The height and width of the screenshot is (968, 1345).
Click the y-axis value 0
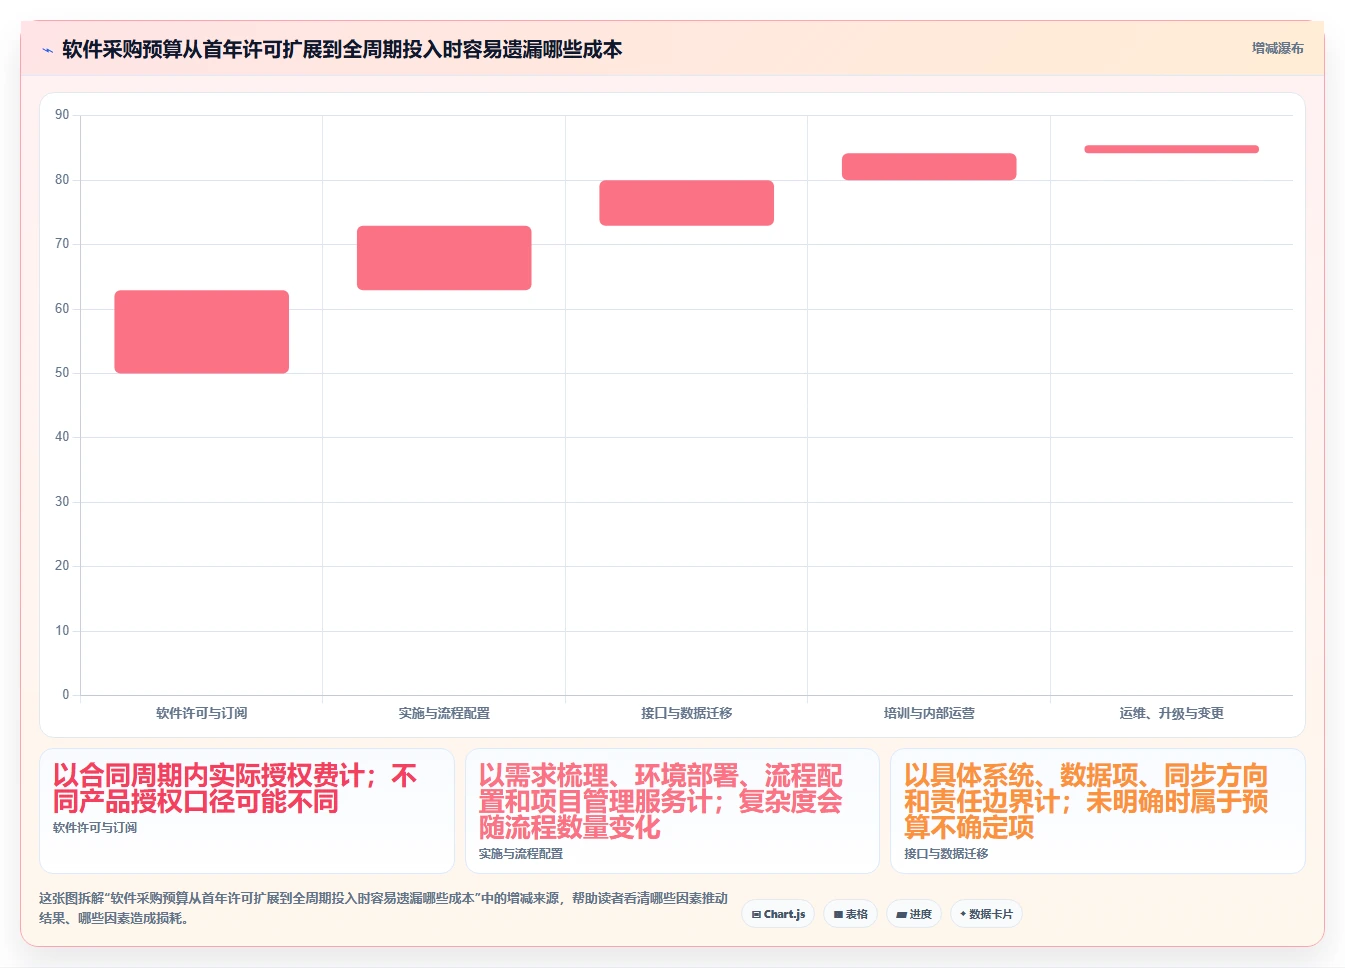66,695
